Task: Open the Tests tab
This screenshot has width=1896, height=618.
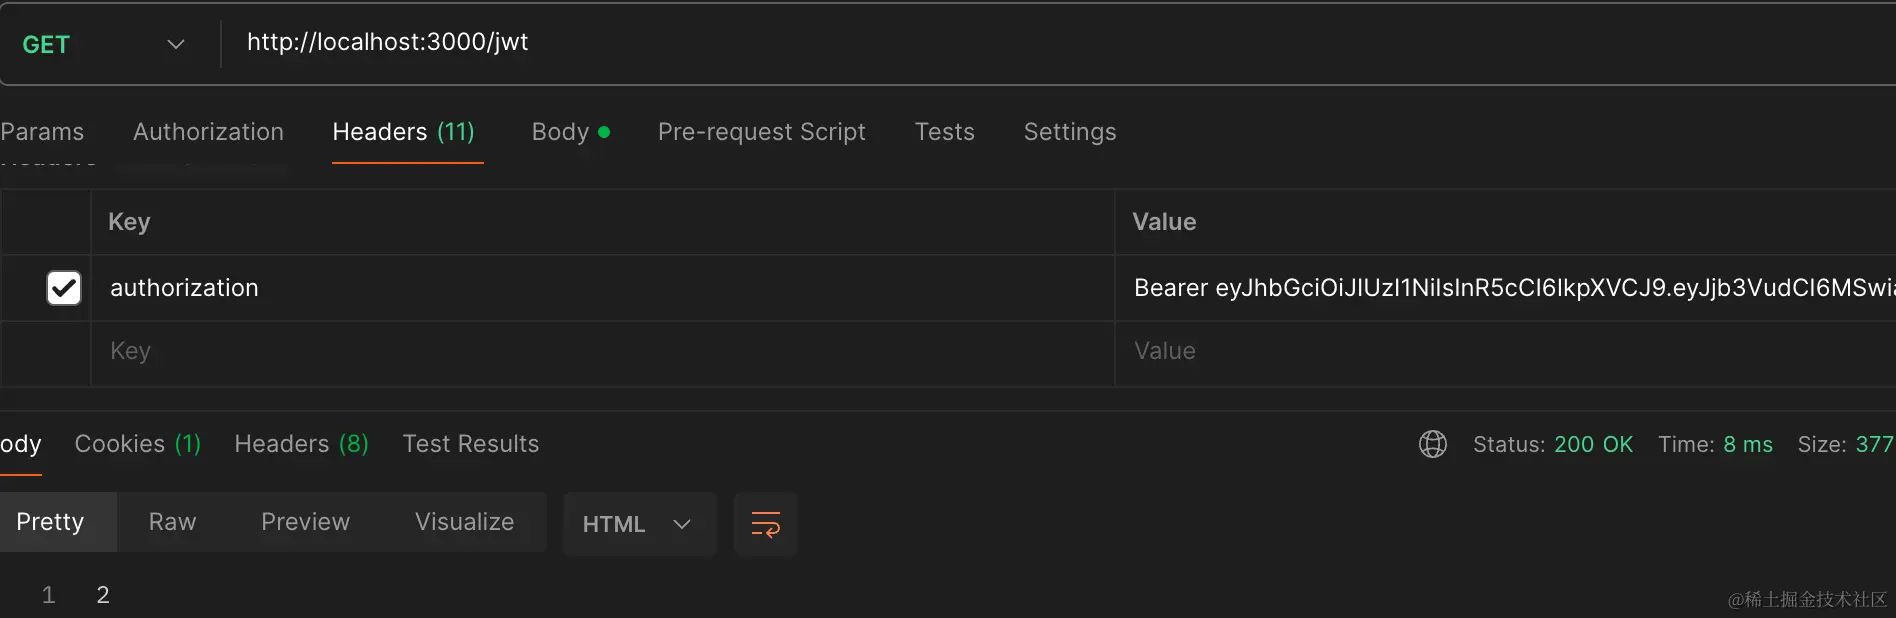Action: tap(944, 132)
